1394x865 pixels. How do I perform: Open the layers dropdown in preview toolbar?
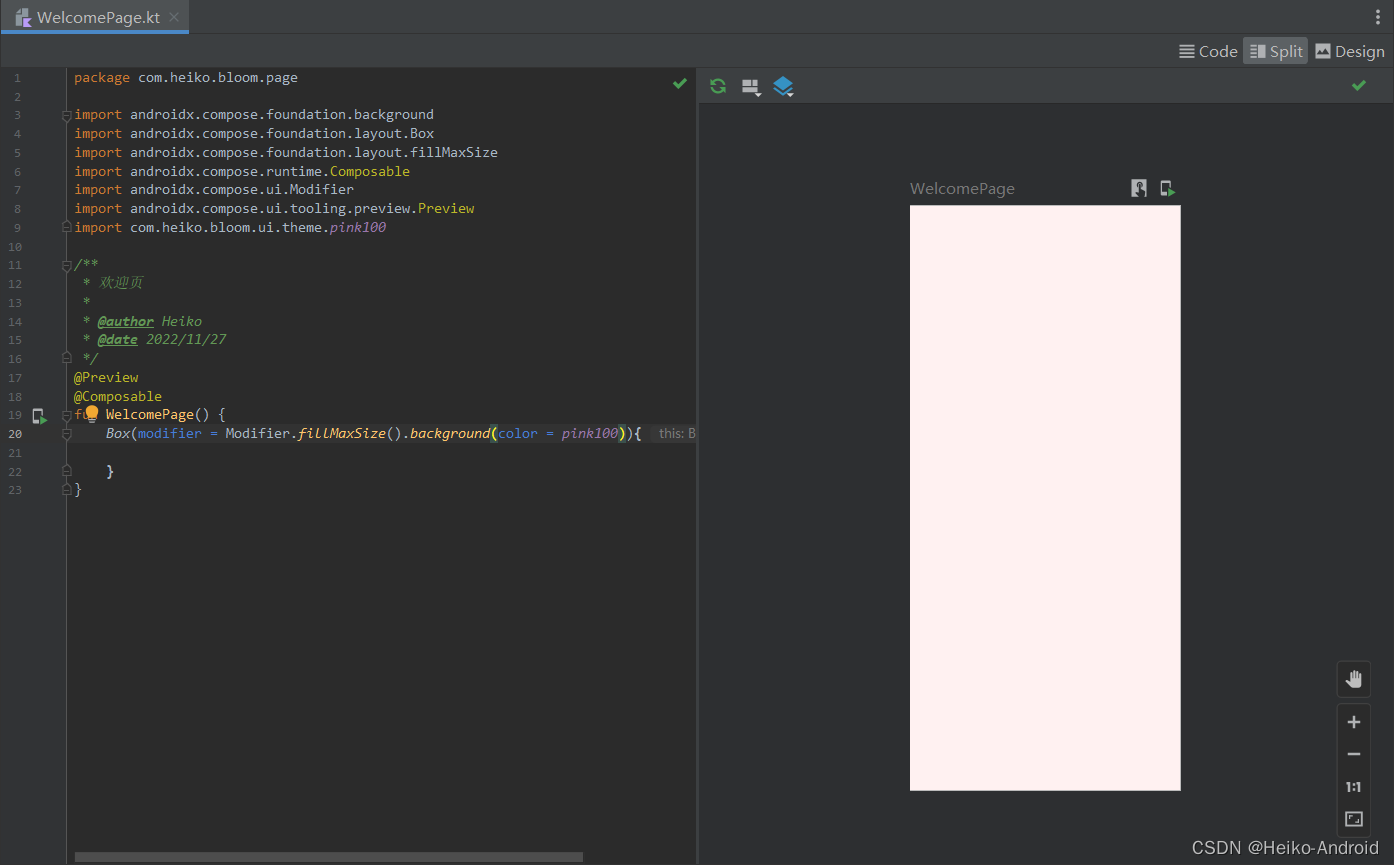pos(783,87)
